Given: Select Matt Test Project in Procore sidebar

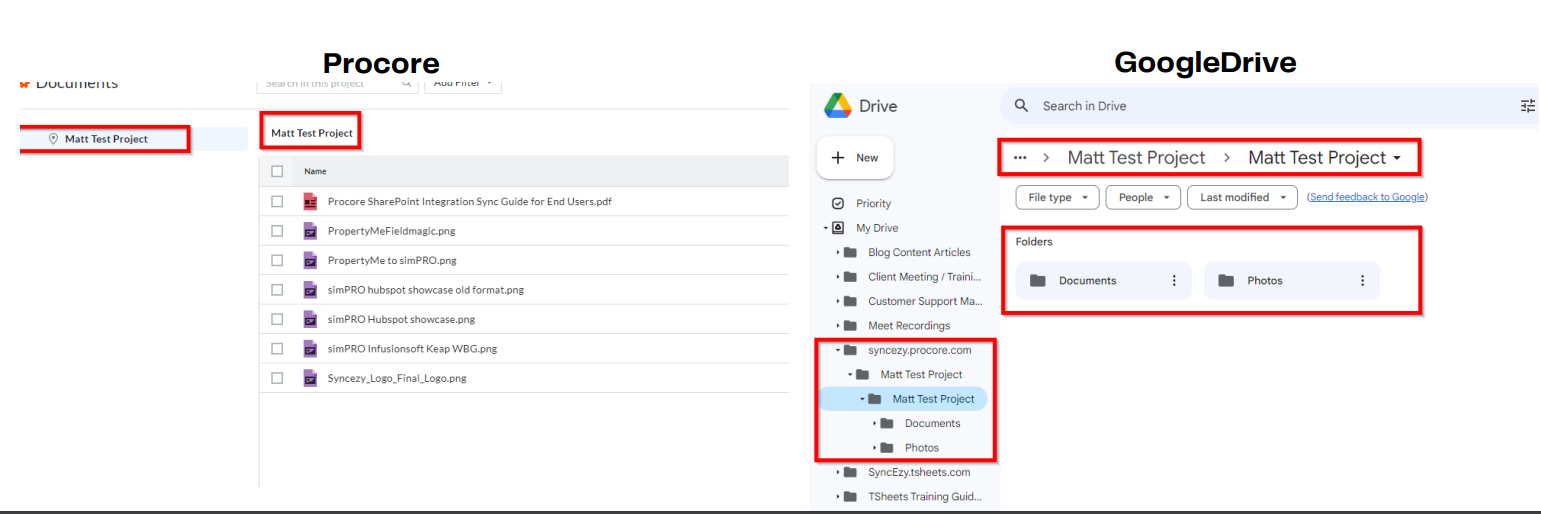Looking at the screenshot, I should click(x=106, y=139).
